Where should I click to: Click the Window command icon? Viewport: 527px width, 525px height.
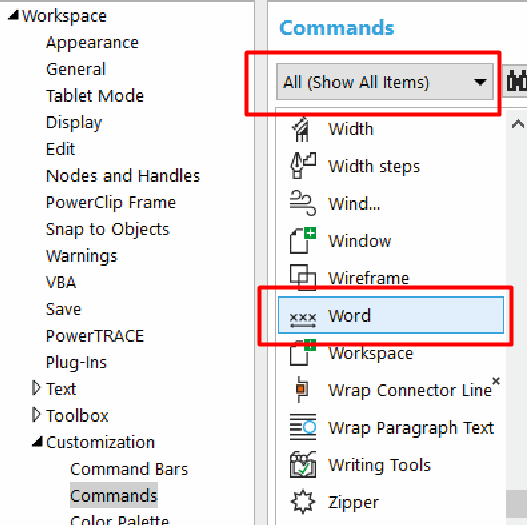[x=303, y=240]
